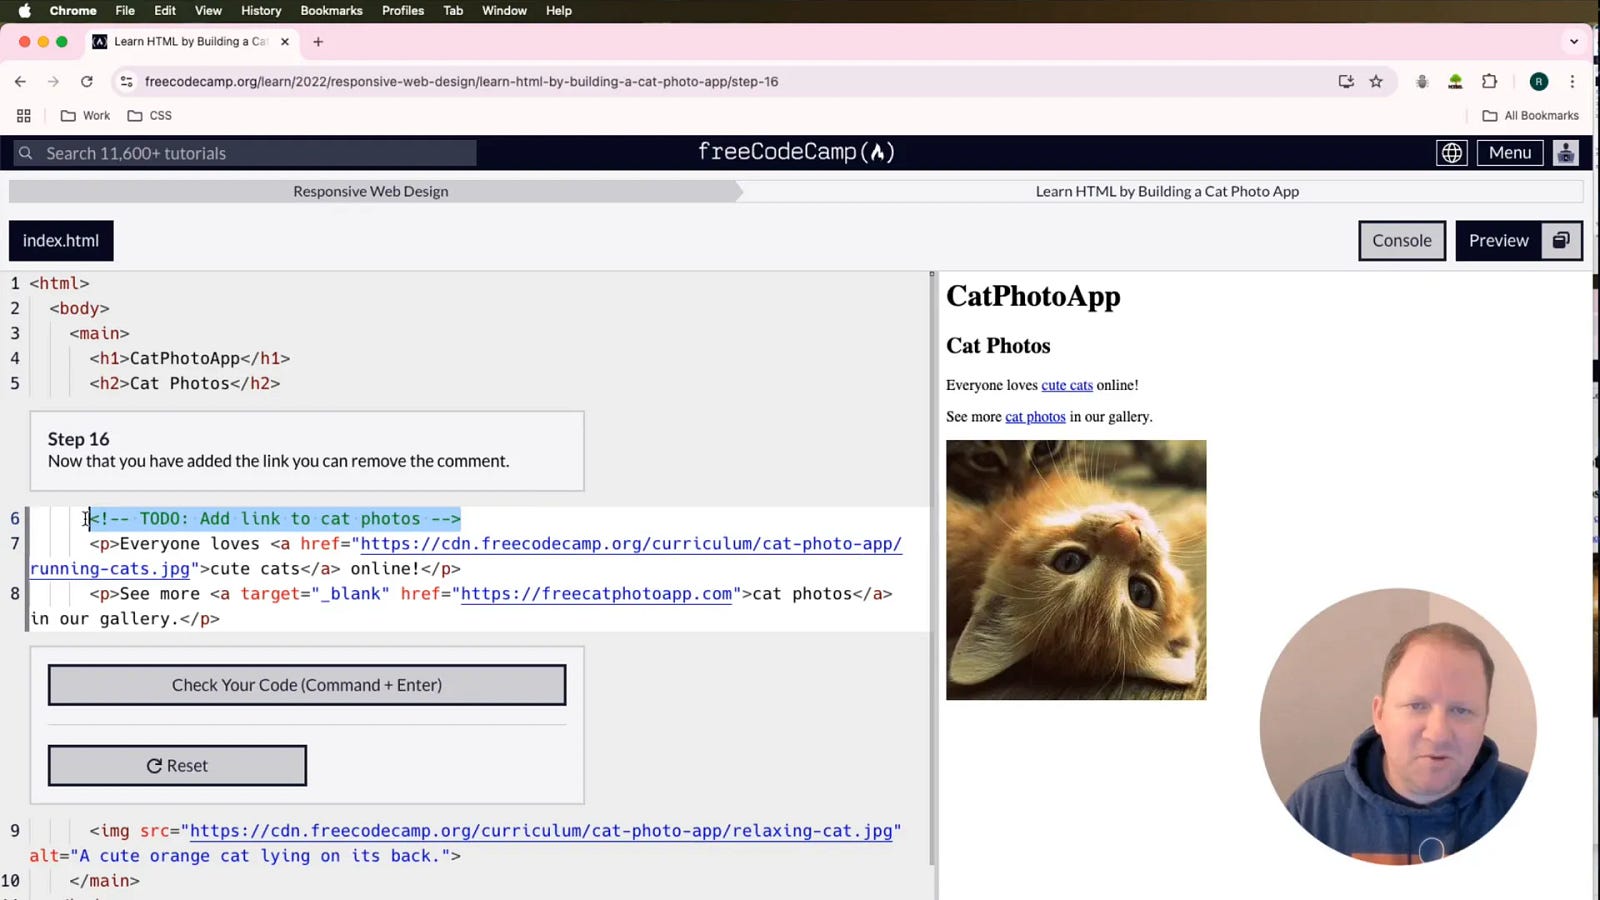Open the CSS bookmarks folder

point(150,116)
